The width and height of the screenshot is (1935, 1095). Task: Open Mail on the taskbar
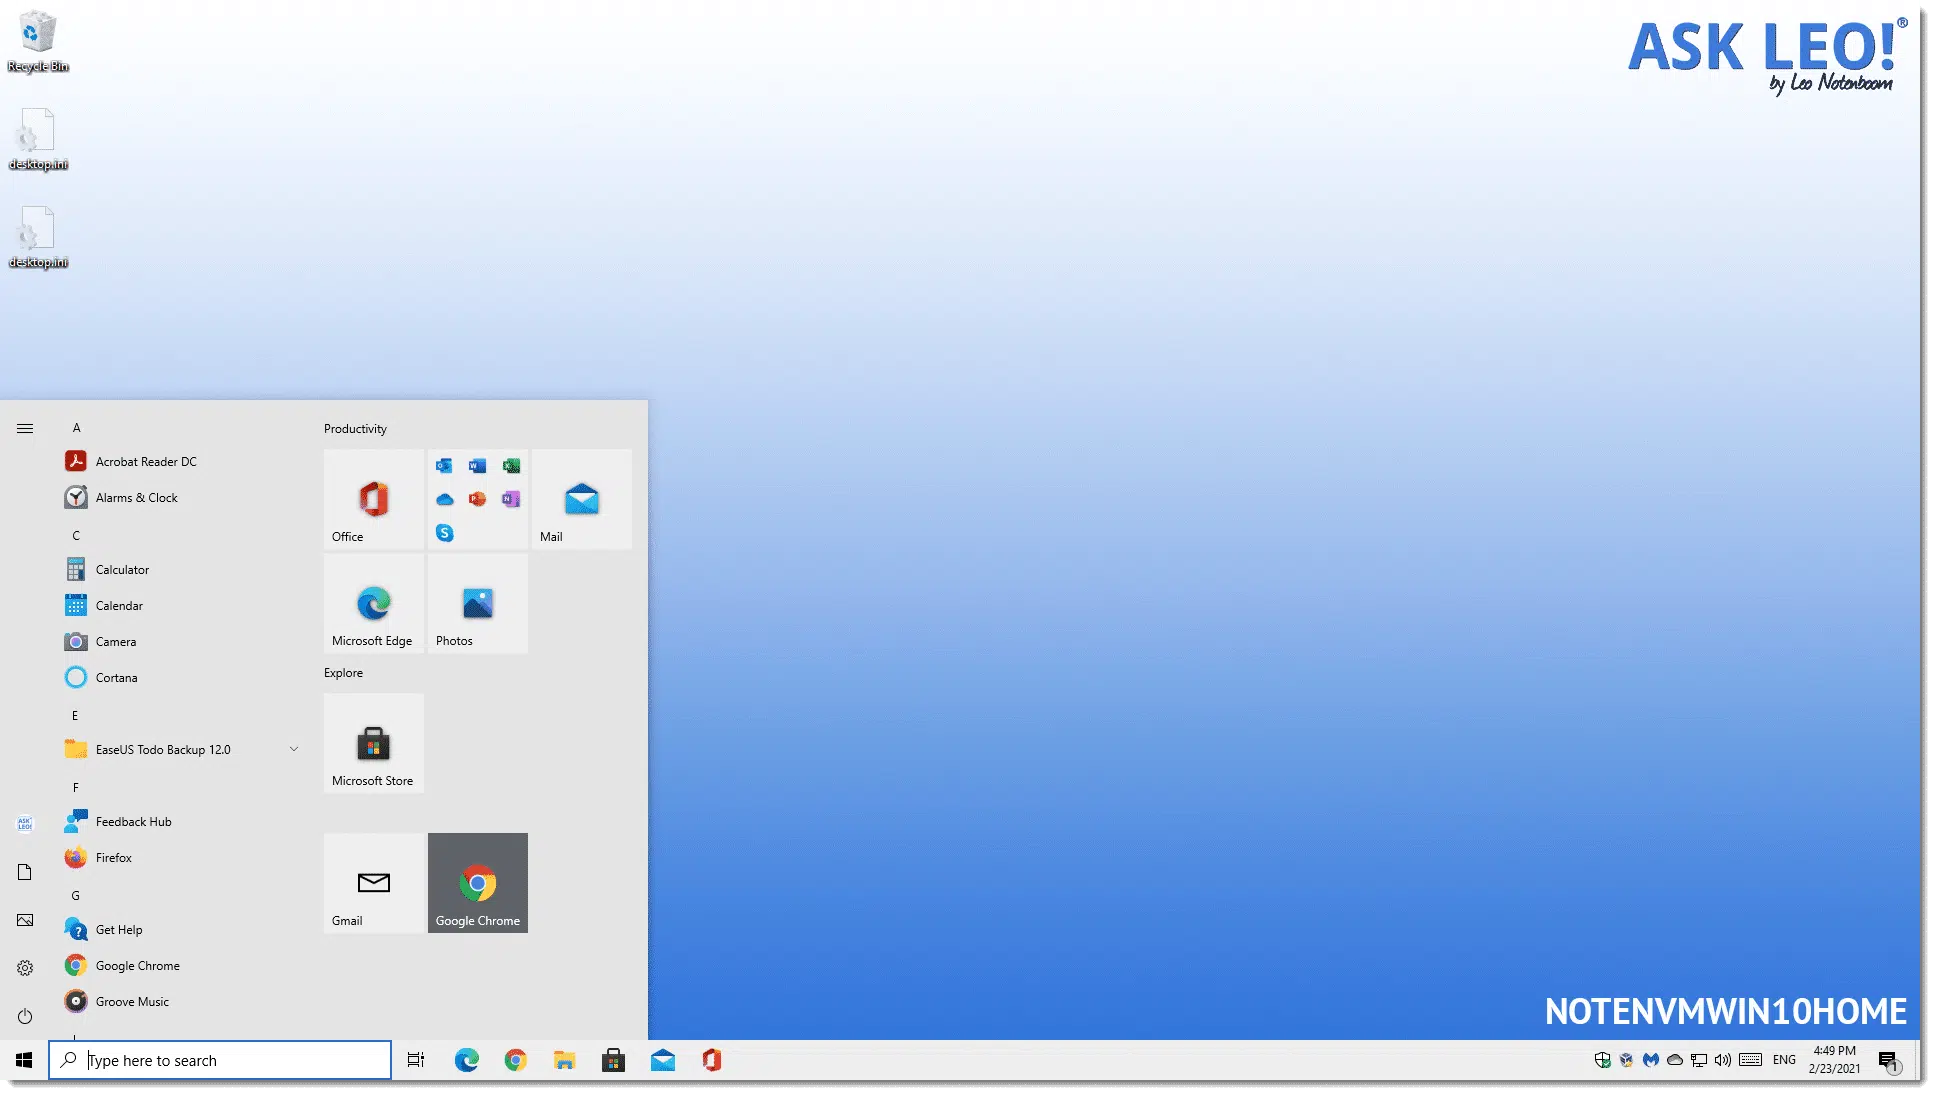[x=662, y=1060]
